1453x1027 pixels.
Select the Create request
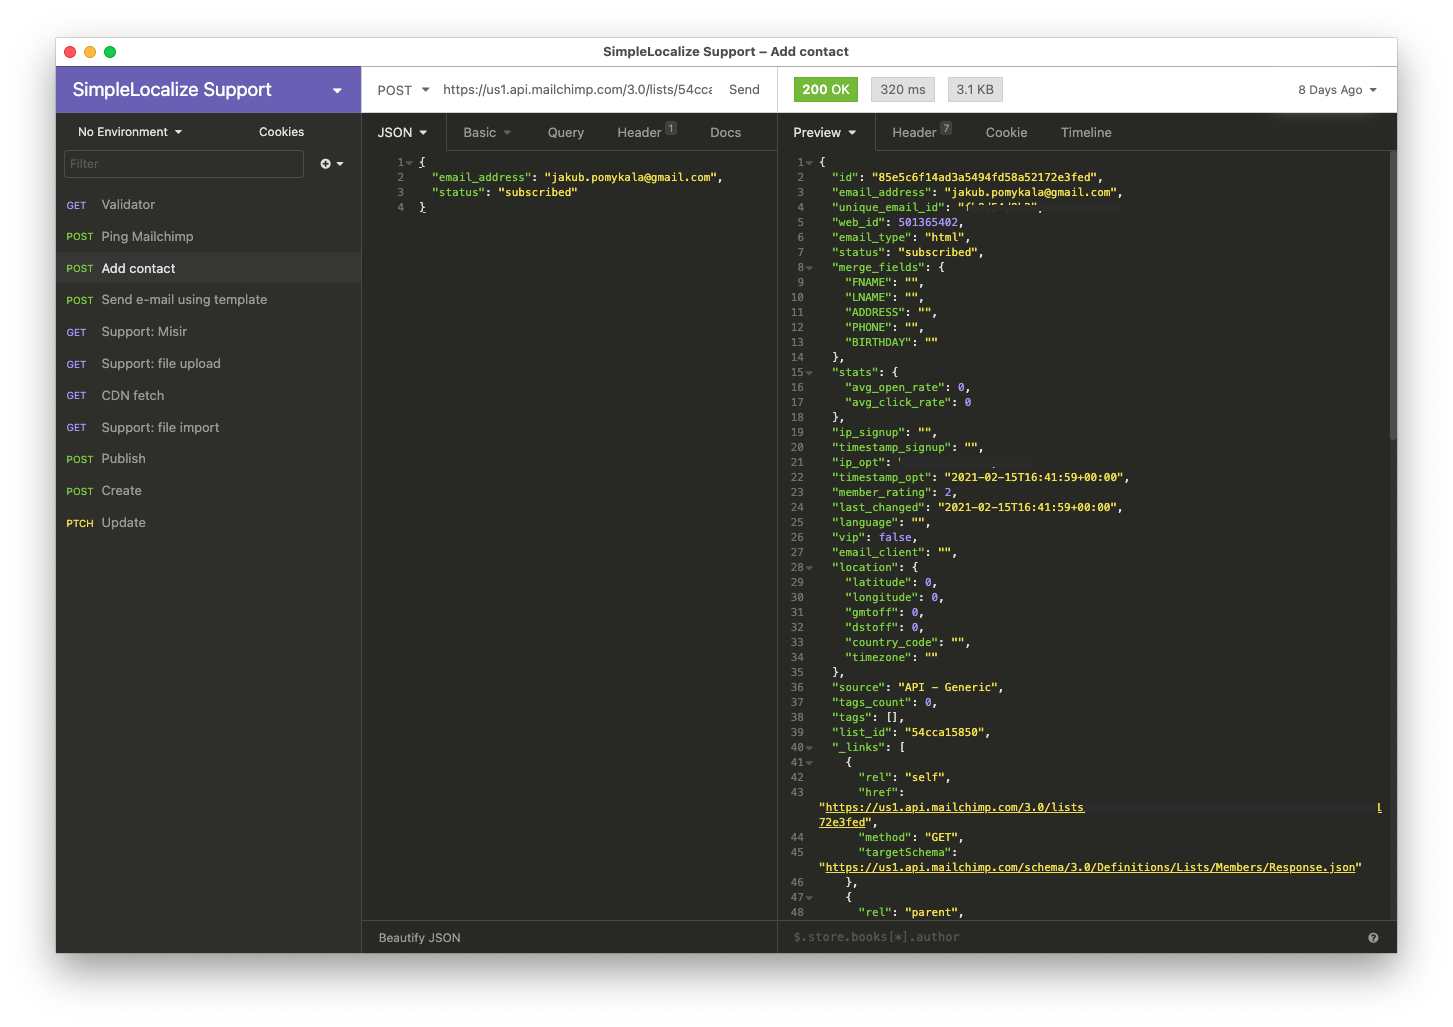click(208, 491)
